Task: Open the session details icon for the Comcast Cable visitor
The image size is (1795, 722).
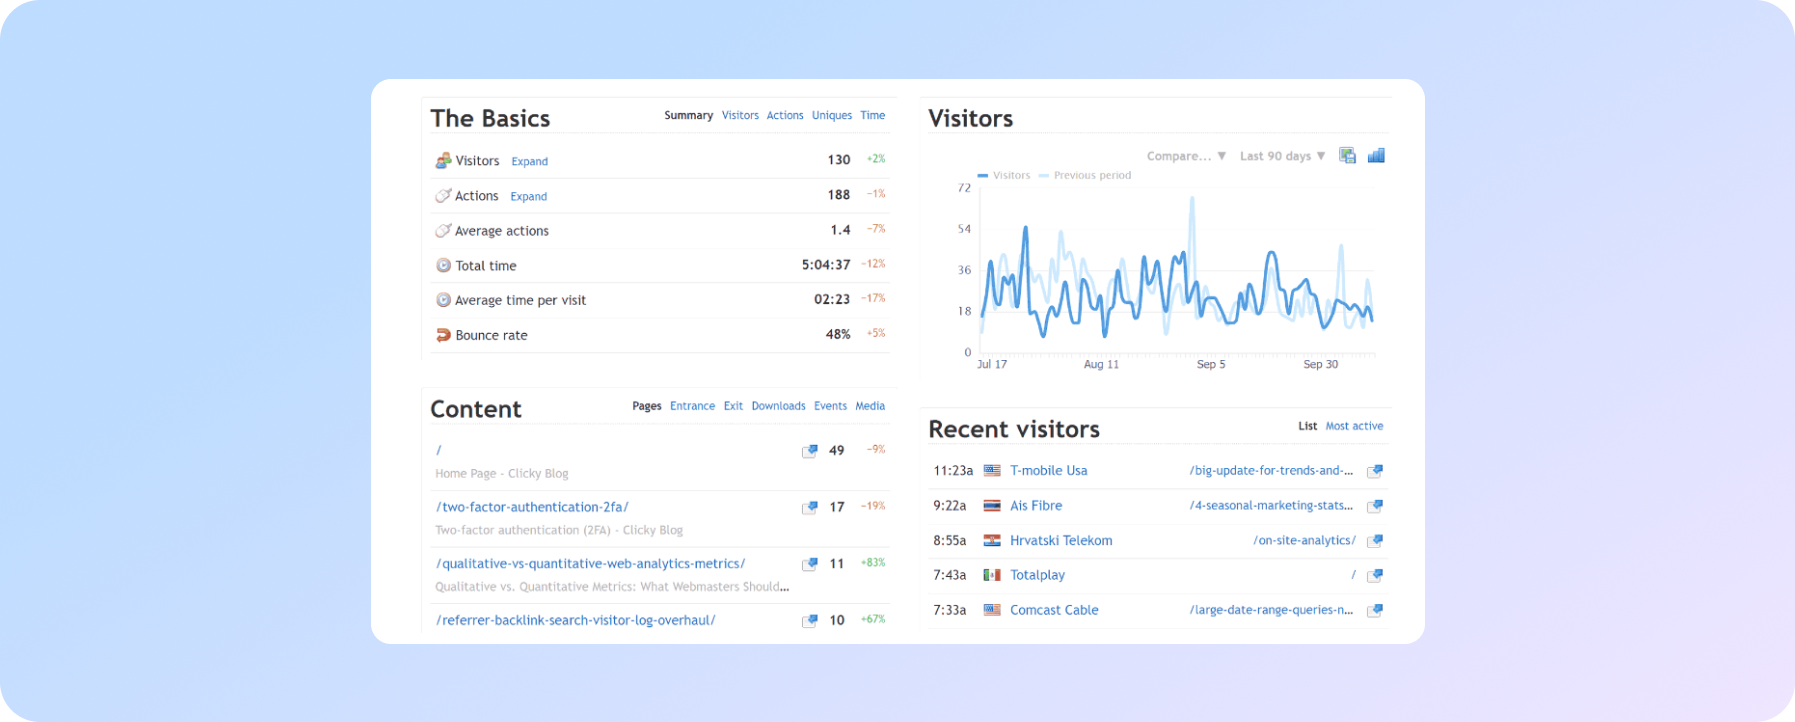Action: [1375, 610]
